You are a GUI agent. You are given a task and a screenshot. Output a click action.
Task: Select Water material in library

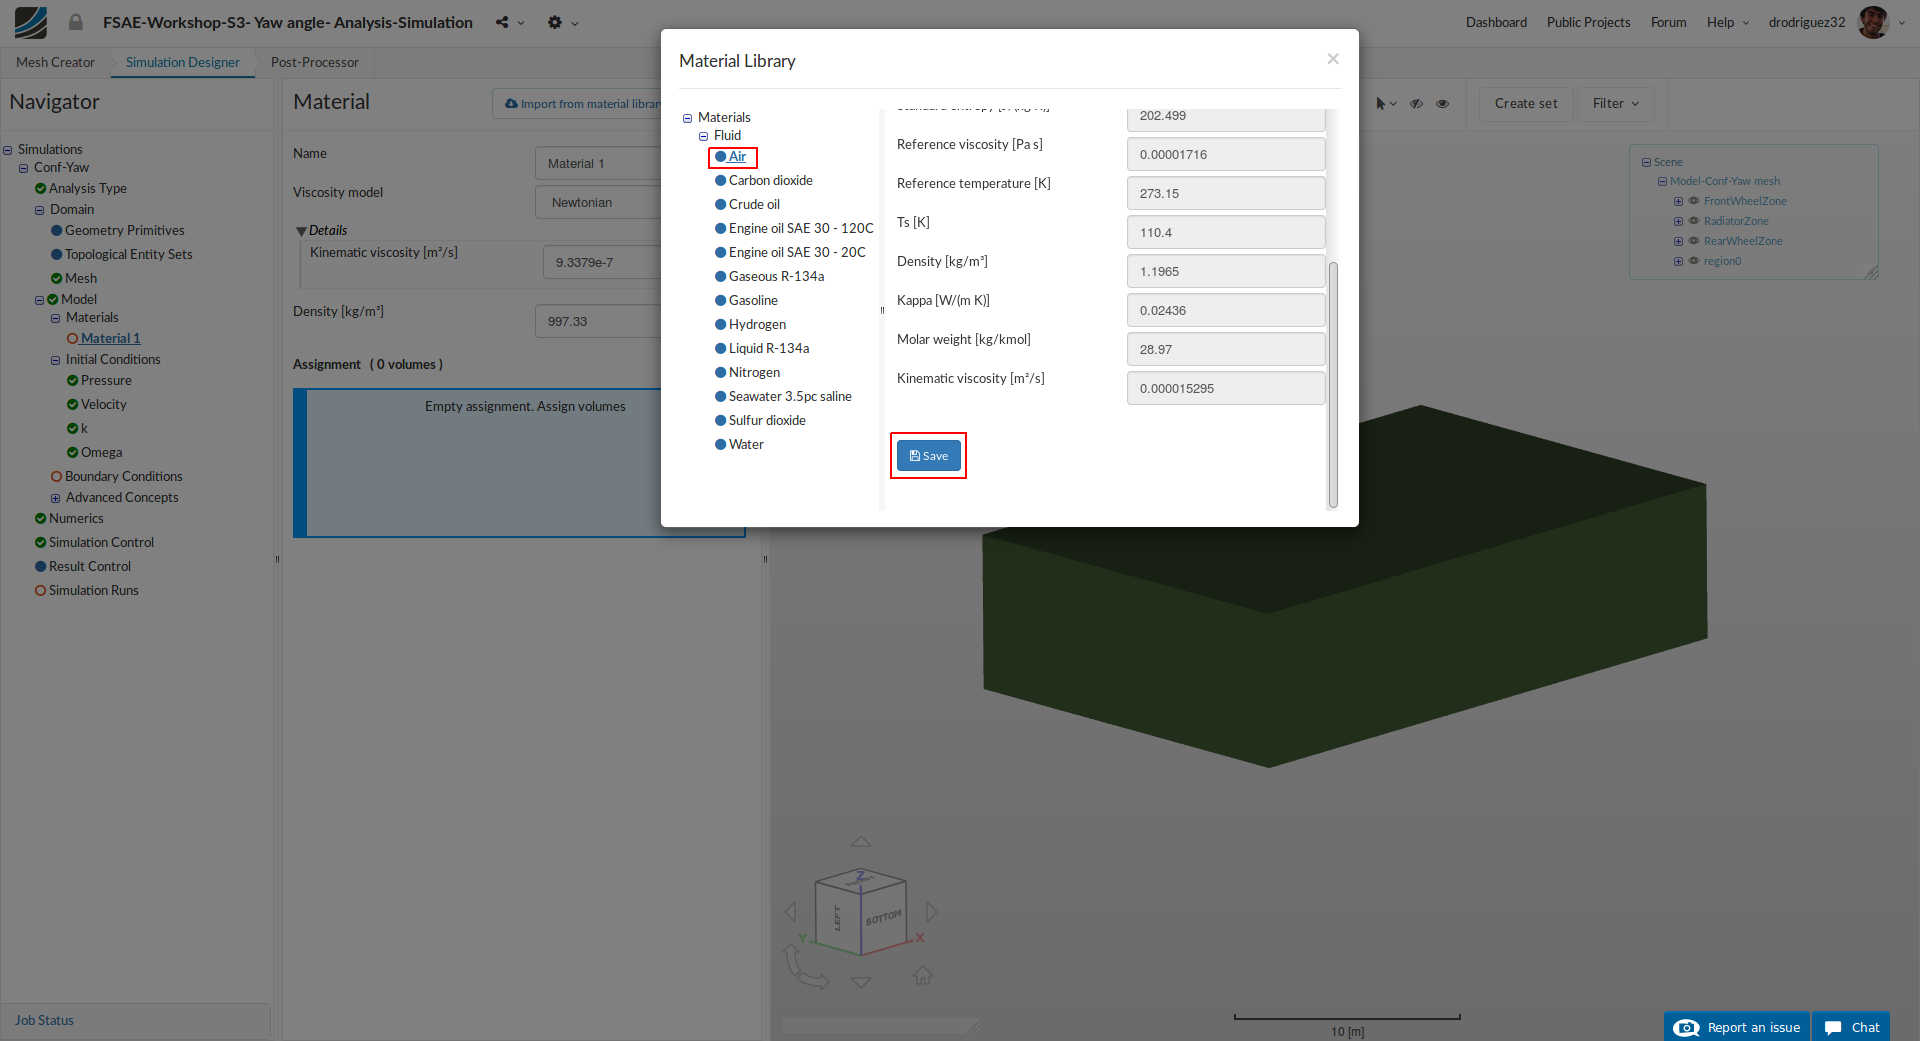(x=740, y=445)
